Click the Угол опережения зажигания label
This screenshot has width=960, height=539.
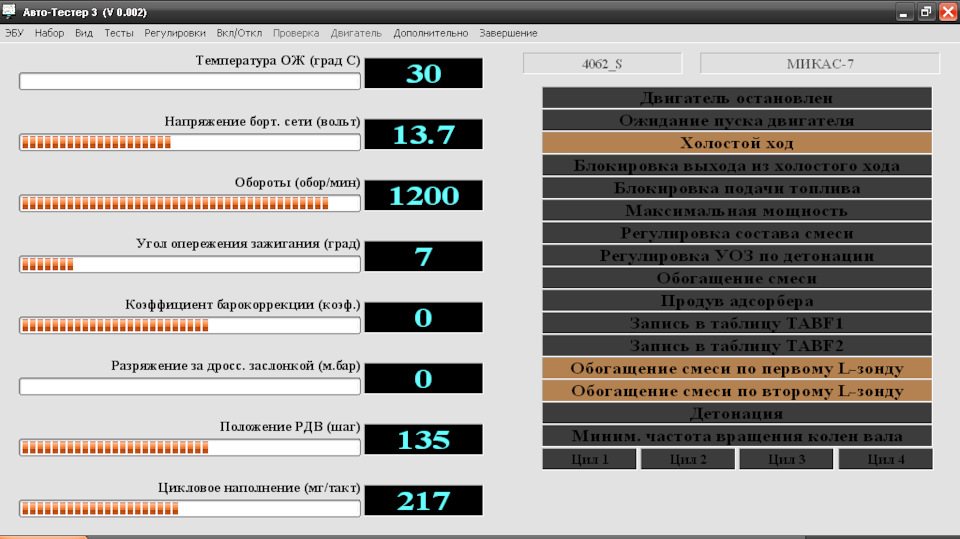pyautogui.click(x=248, y=244)
